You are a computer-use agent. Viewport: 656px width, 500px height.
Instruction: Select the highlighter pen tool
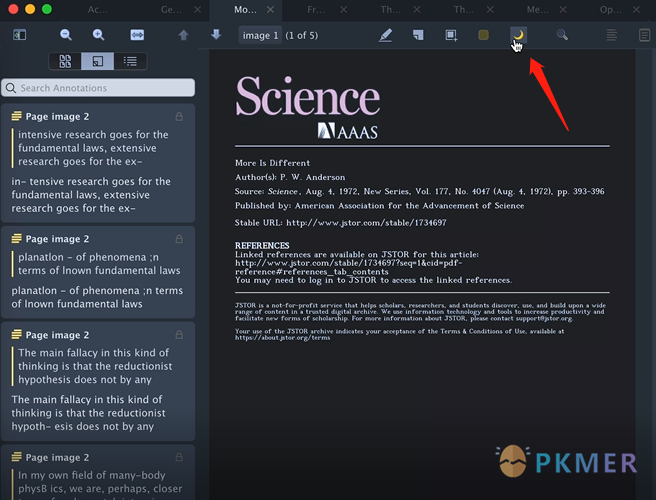pos(385,35)
